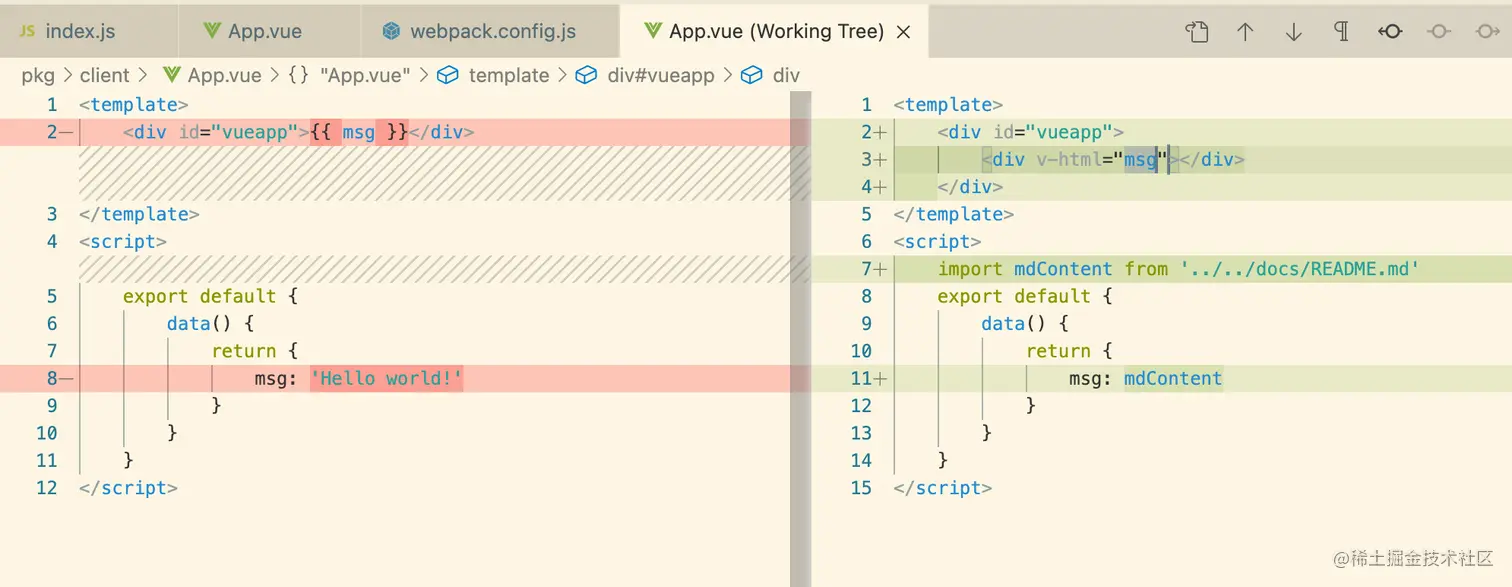Toggle whitespace paragraph mark icon
This screenshot has height=587, width=1512.
point(1342,32)
